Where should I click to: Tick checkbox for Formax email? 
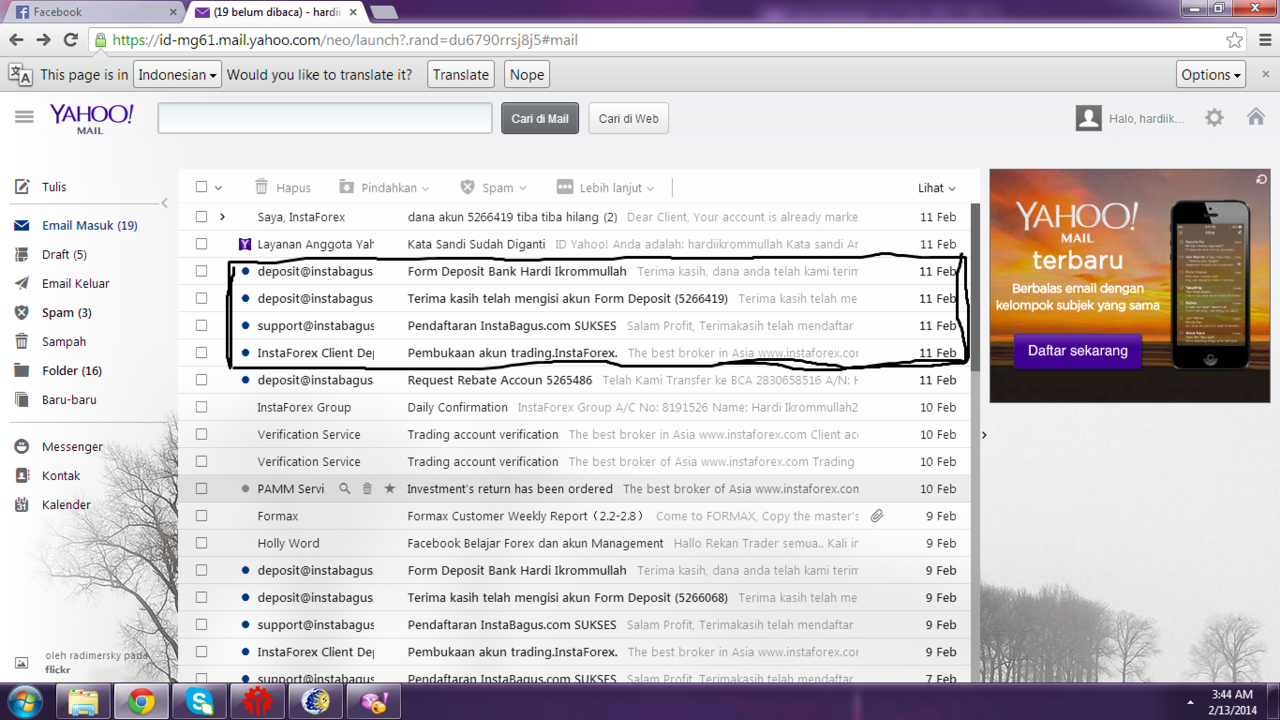point(202,516)
